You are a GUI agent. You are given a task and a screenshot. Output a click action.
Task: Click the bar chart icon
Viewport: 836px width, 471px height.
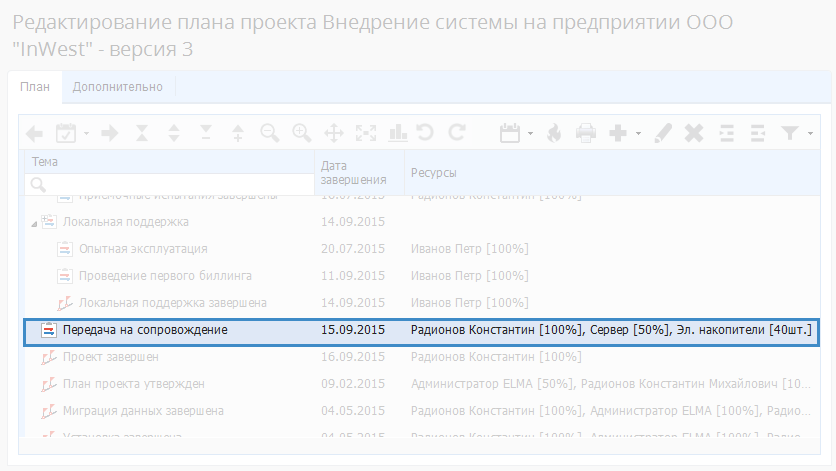click(x=397, y=132)
